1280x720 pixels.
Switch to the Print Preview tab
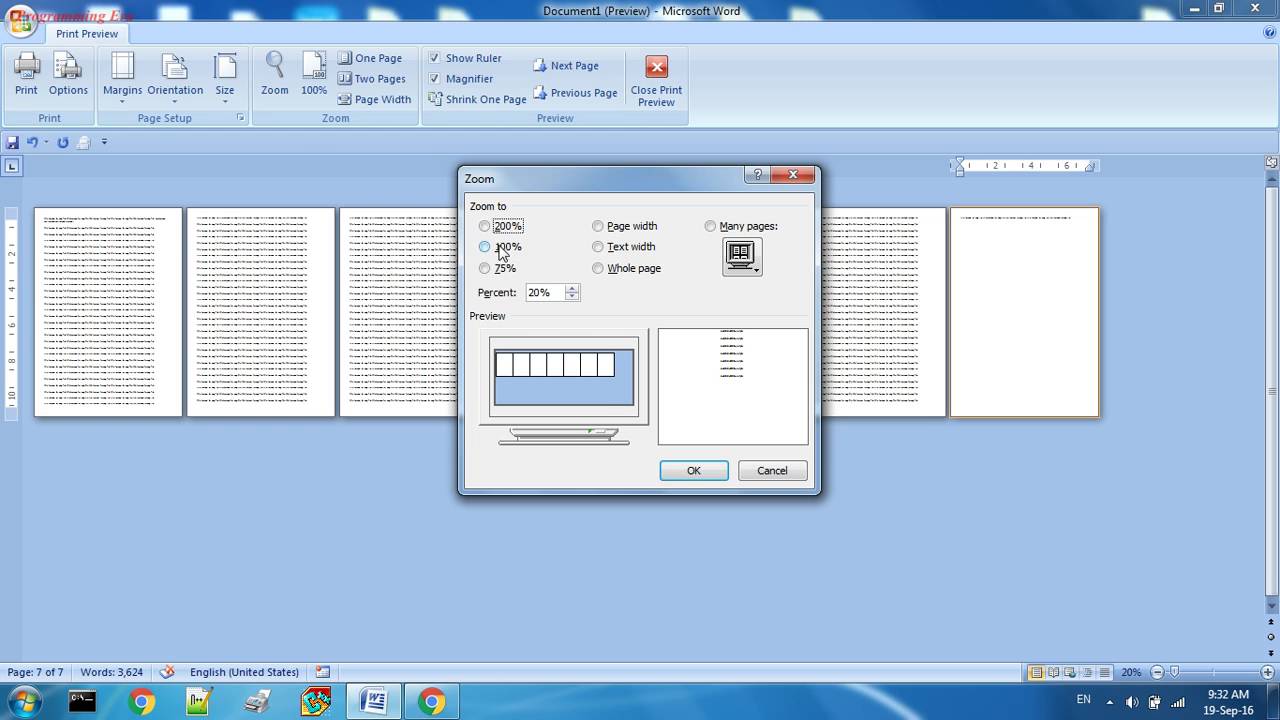tap(87, 33)
